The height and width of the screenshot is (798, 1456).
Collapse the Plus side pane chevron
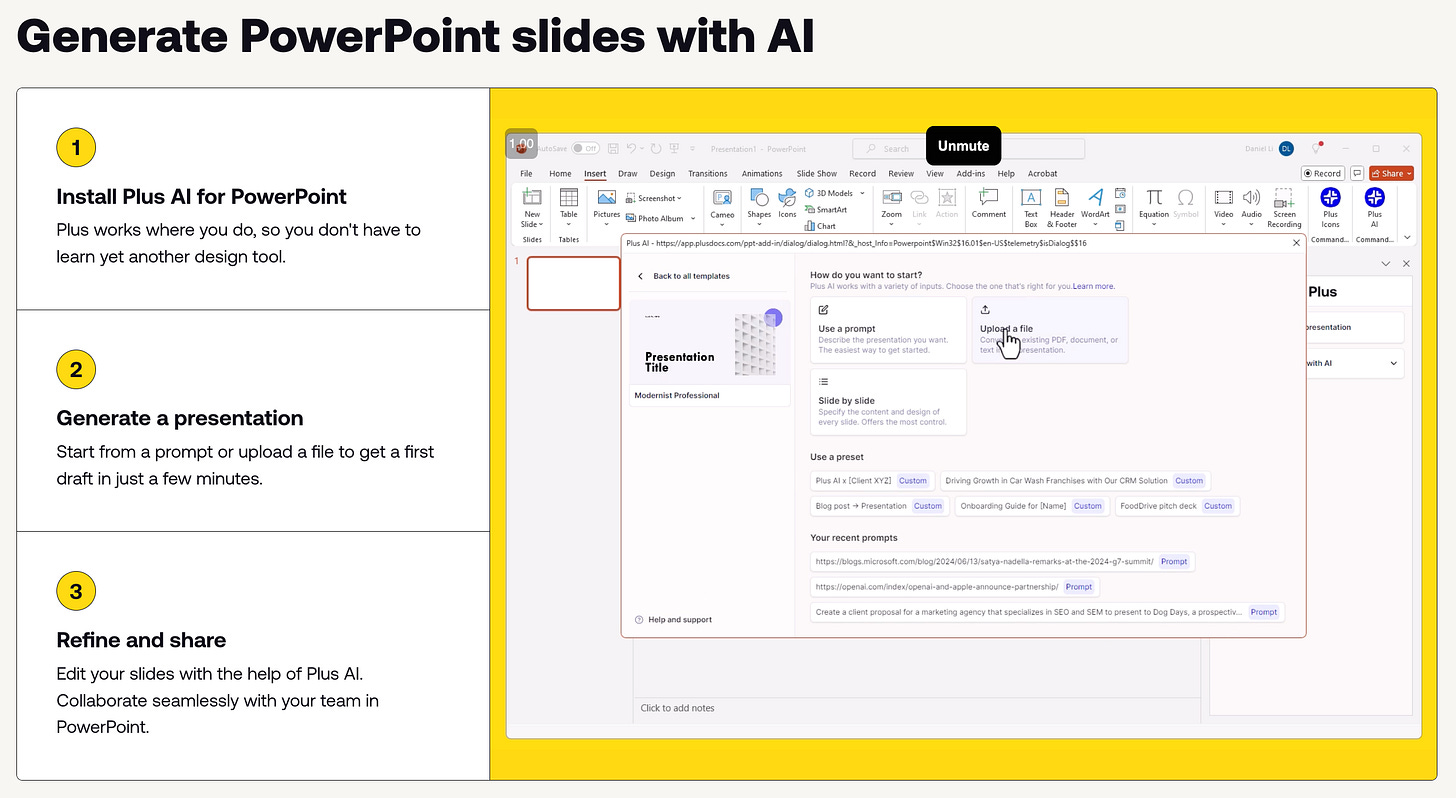coord(1386,263)
